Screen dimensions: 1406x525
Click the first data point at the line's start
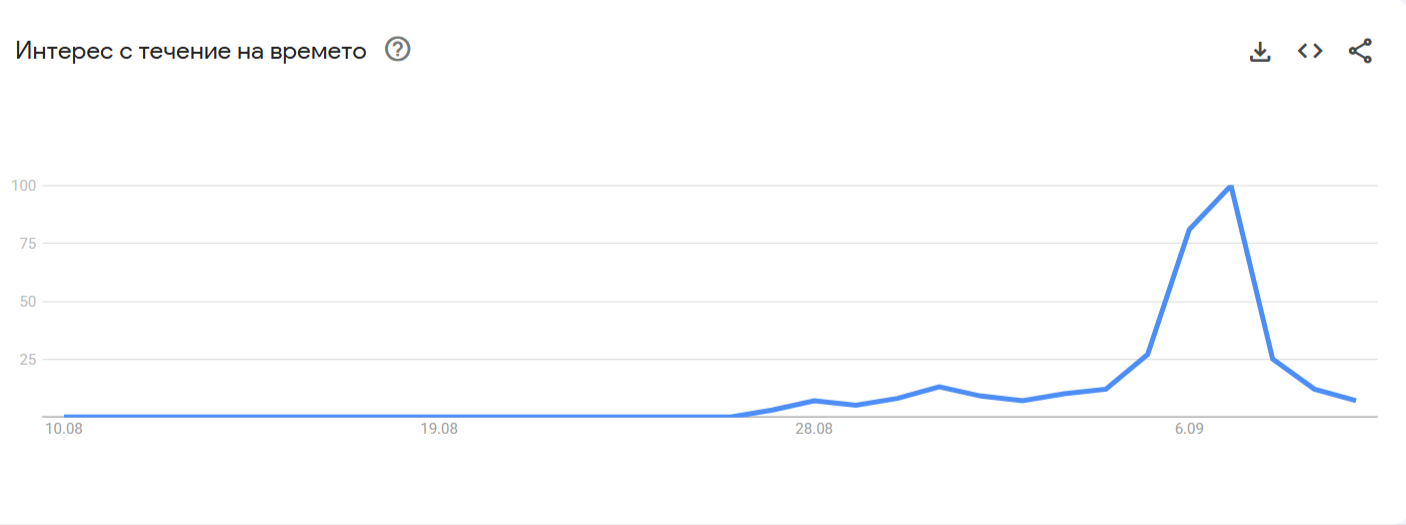coord(65,416)
